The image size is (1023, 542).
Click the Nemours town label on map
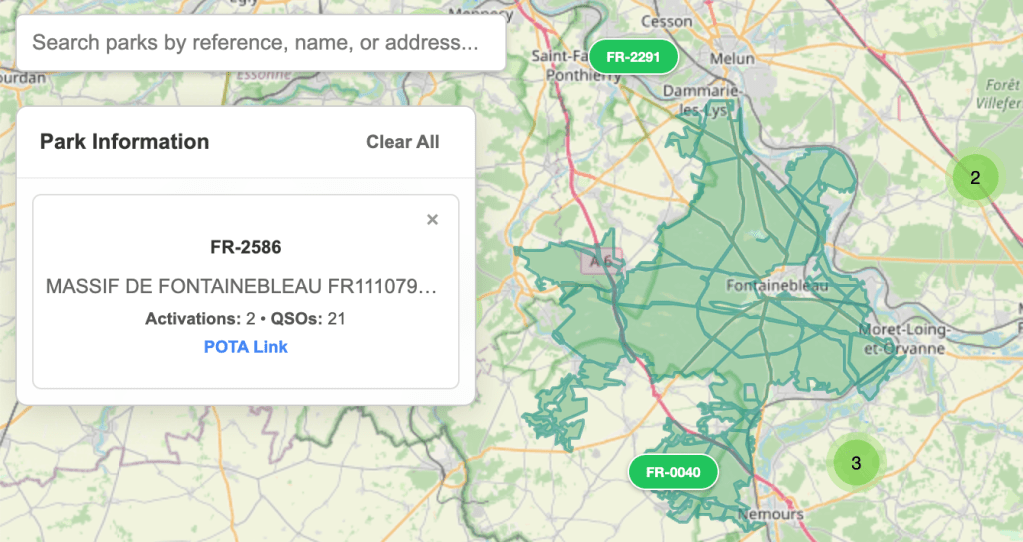coord(770,514)
